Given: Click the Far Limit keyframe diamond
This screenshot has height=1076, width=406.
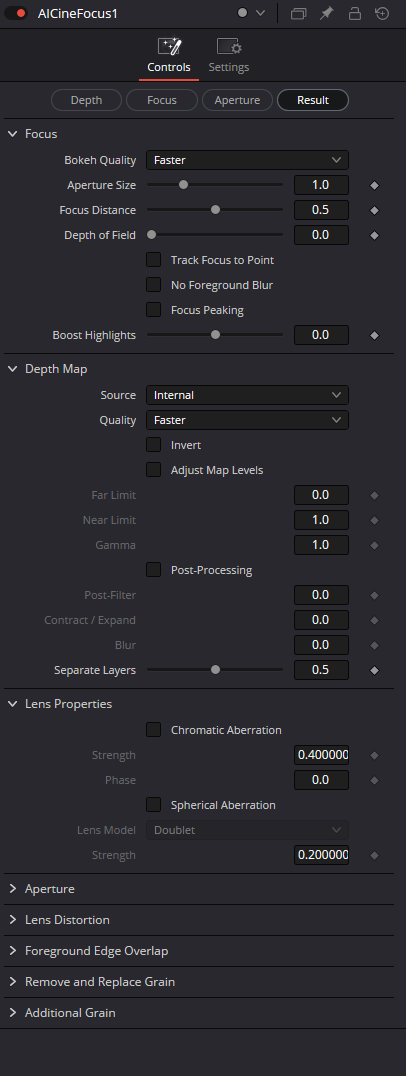Looking at the screenshot, I should coord(374,495).
